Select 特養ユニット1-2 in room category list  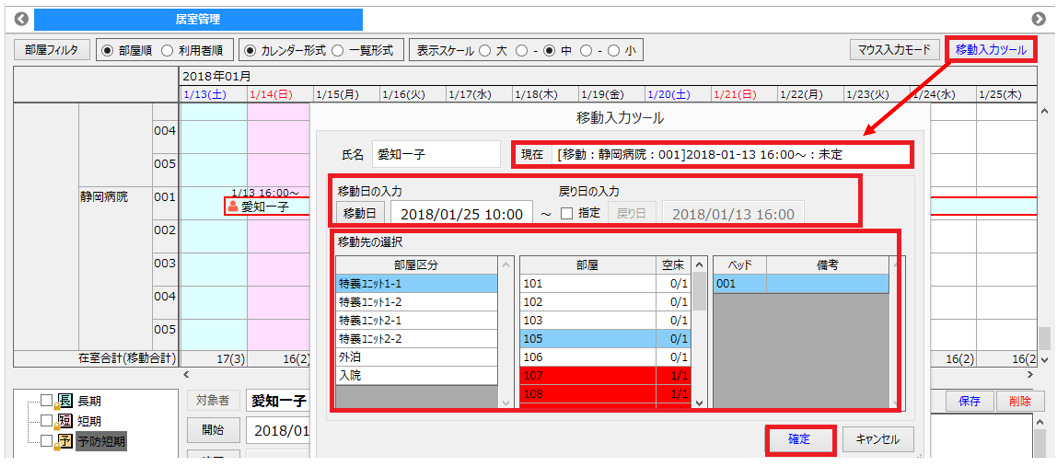pos(416,301)
